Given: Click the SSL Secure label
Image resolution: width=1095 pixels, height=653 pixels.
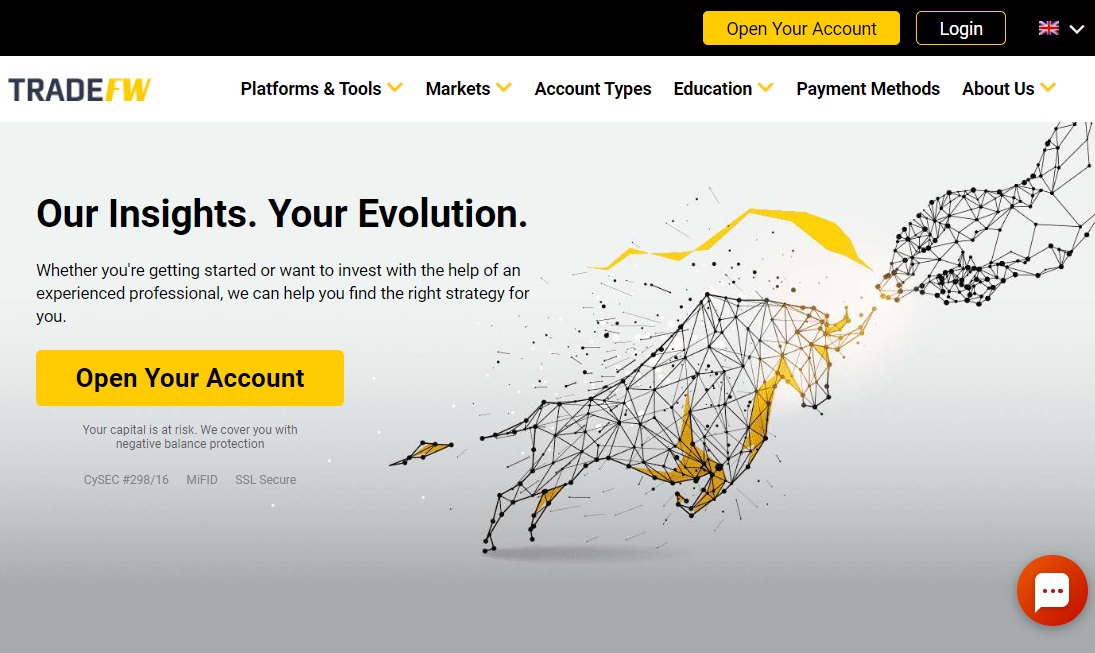Looking at the screenshot, I should [x=265, y=480].
